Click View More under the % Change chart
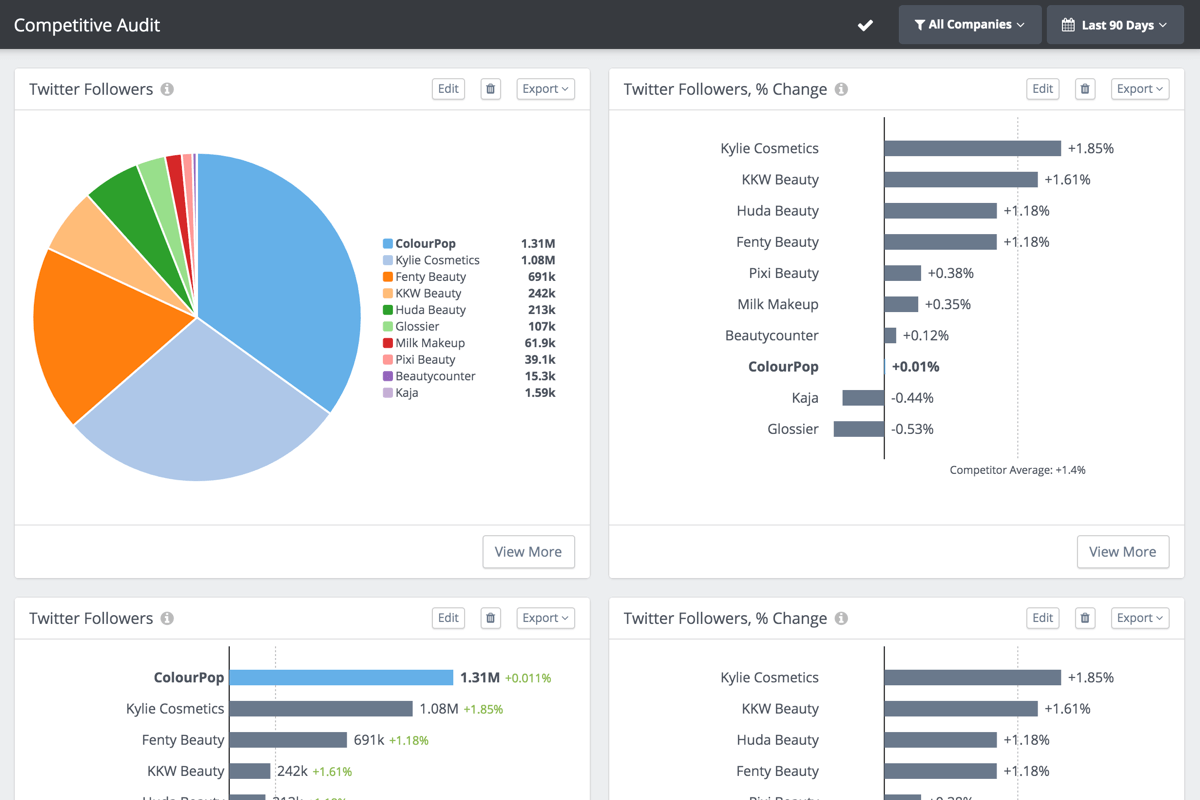This screenshot has height=800, width=1200. [x=1123, y=551]
